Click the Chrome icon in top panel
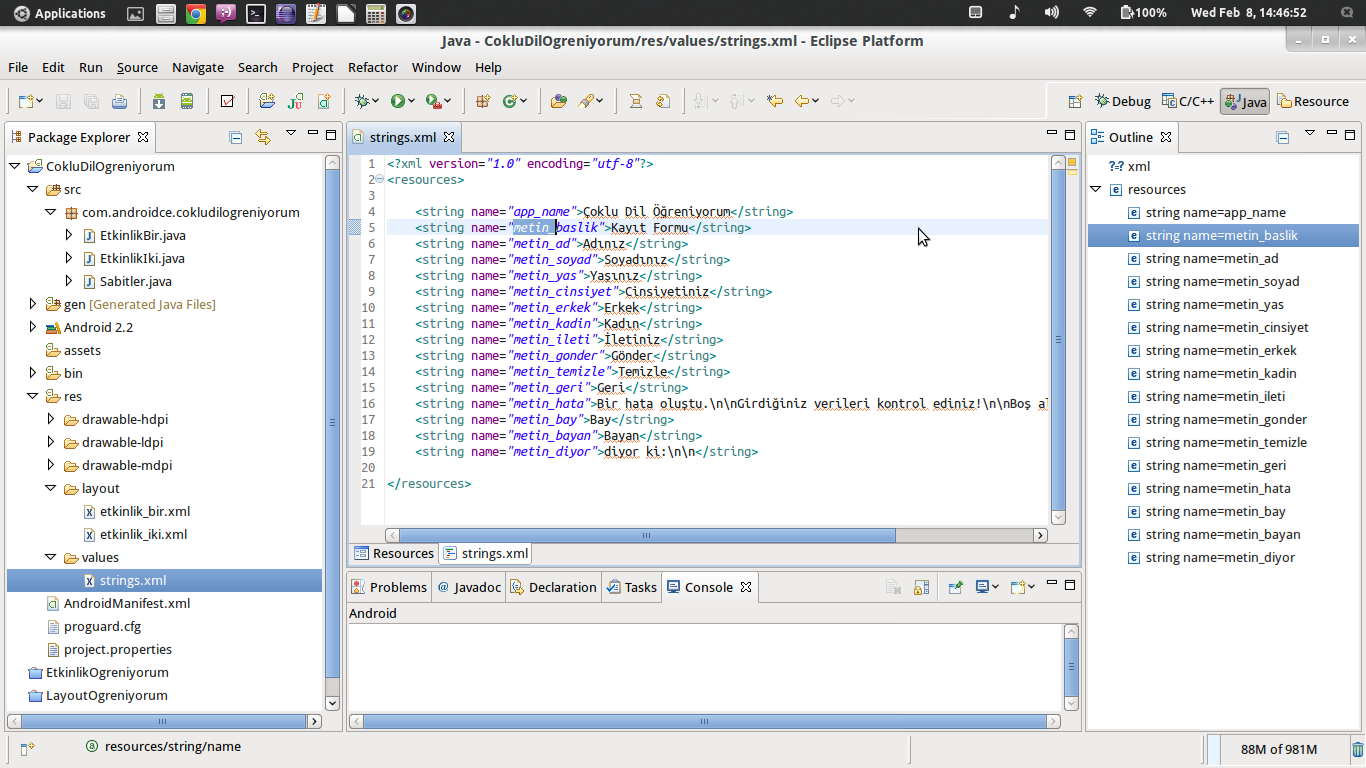 pos(196,13)
